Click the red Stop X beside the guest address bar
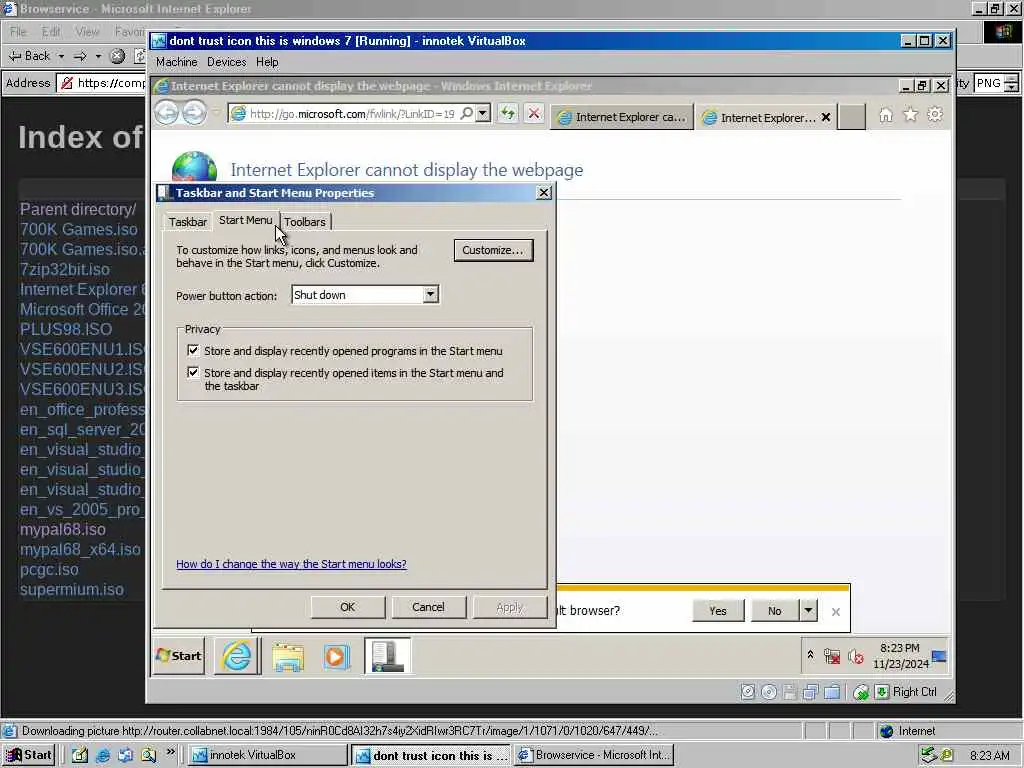Image resolution: width=1024 pixels, height=768 pixels. pos(534,114)
